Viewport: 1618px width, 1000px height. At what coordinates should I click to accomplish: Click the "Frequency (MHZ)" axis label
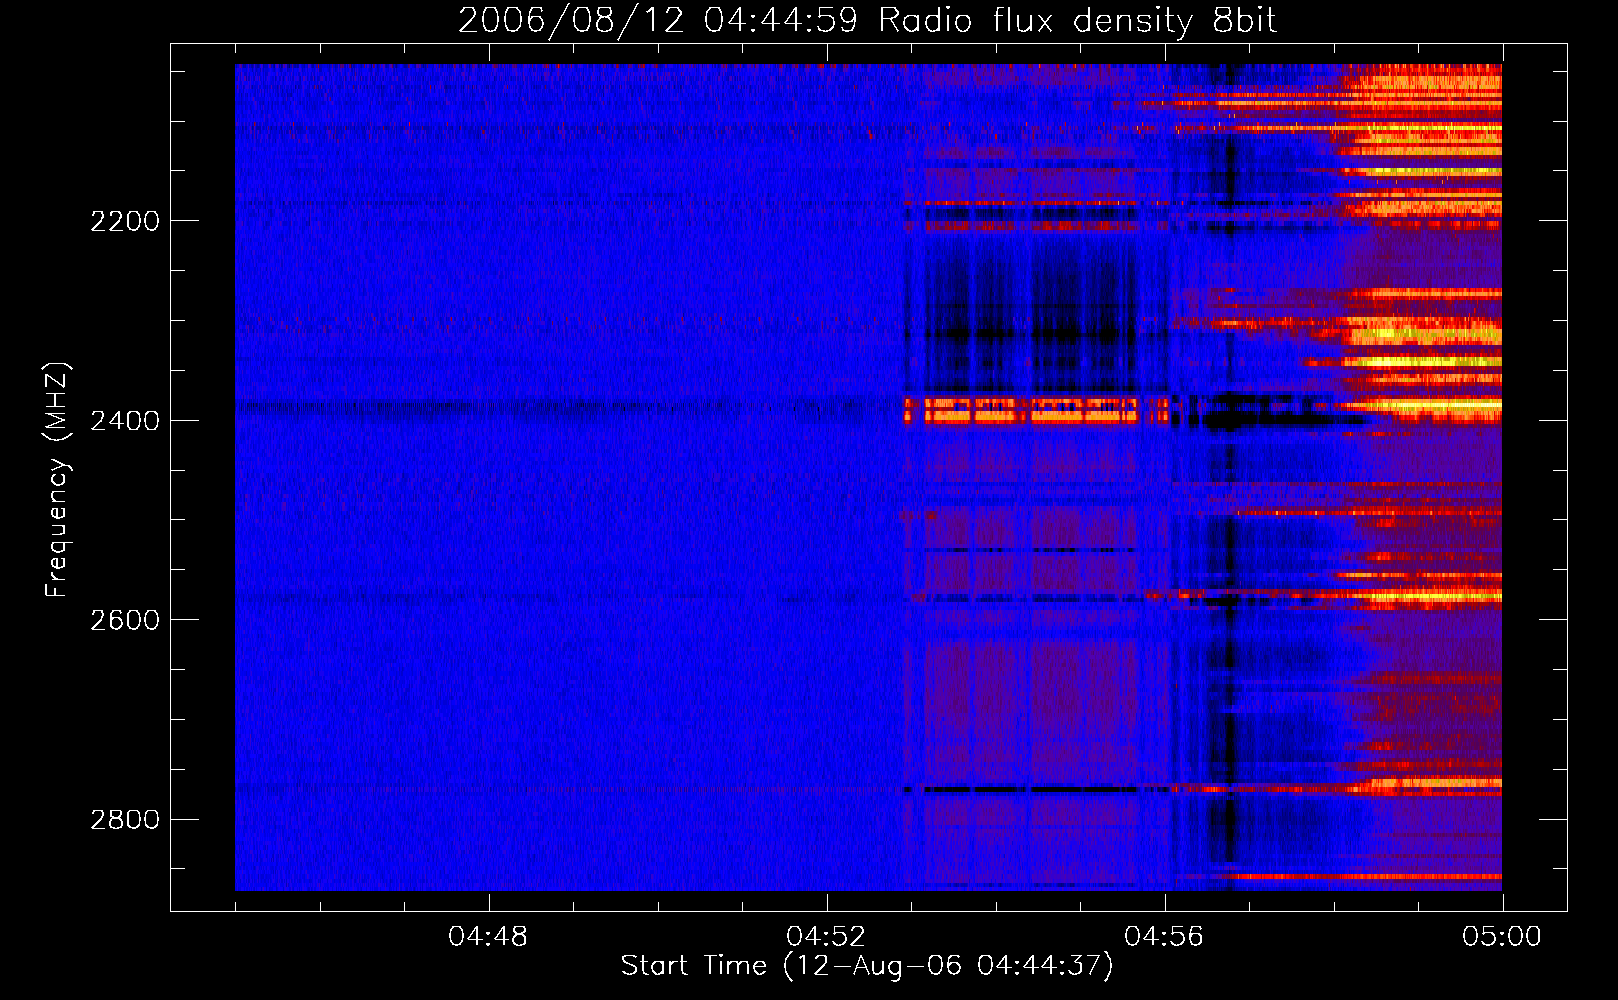[58, 480]
